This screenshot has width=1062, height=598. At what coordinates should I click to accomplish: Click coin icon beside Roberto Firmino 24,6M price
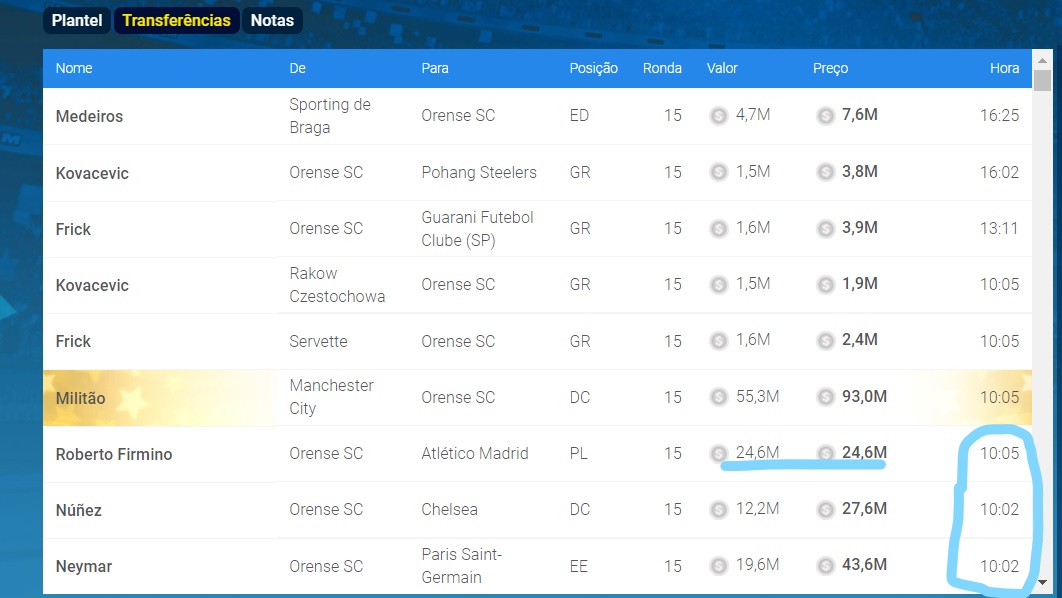point(825,454)
